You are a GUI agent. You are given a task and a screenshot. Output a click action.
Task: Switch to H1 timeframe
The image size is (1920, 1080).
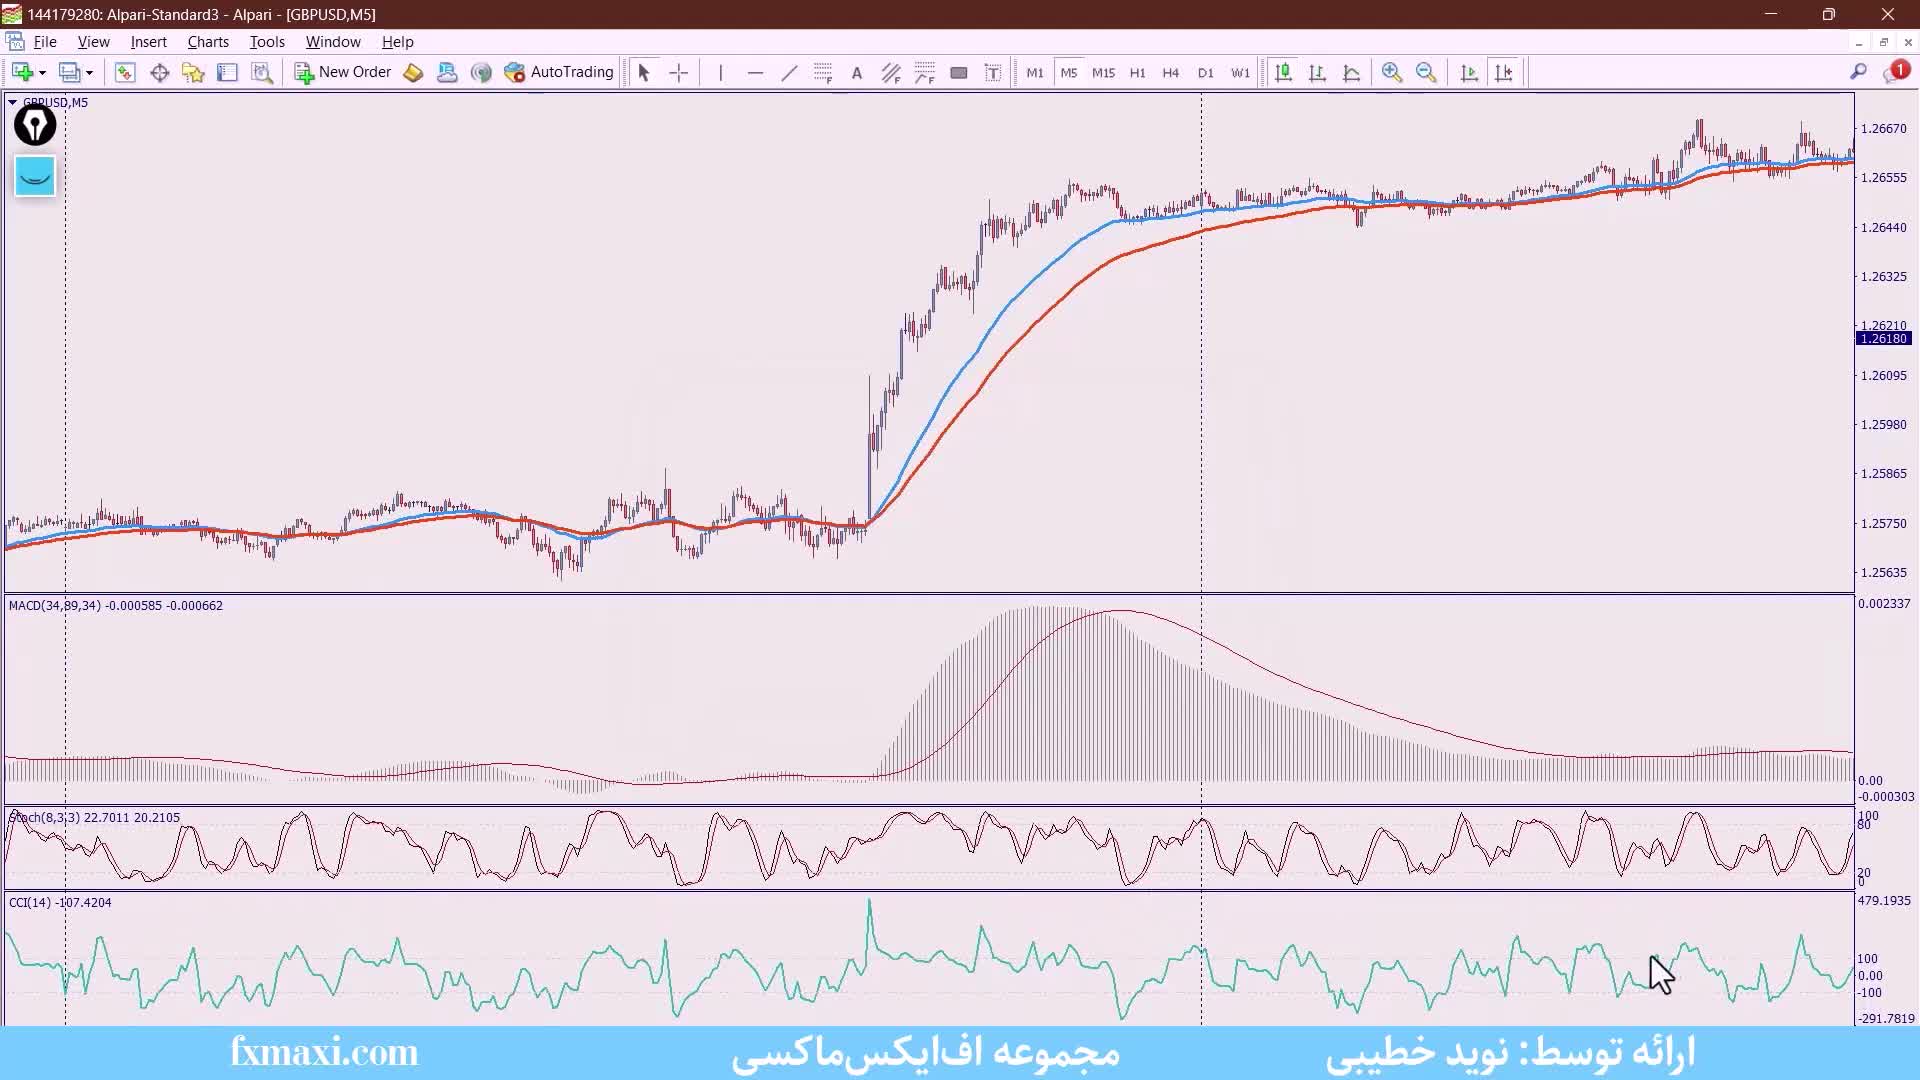tap(1137, 73)
